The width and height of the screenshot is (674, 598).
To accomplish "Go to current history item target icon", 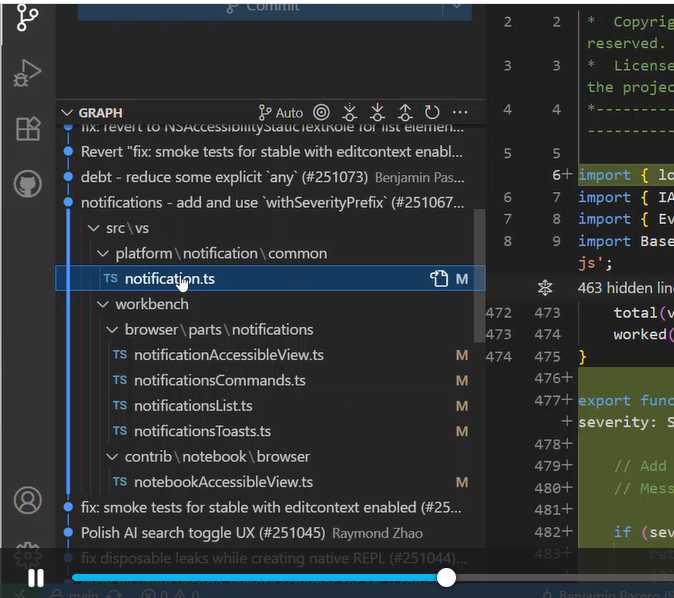I will 322,113.
